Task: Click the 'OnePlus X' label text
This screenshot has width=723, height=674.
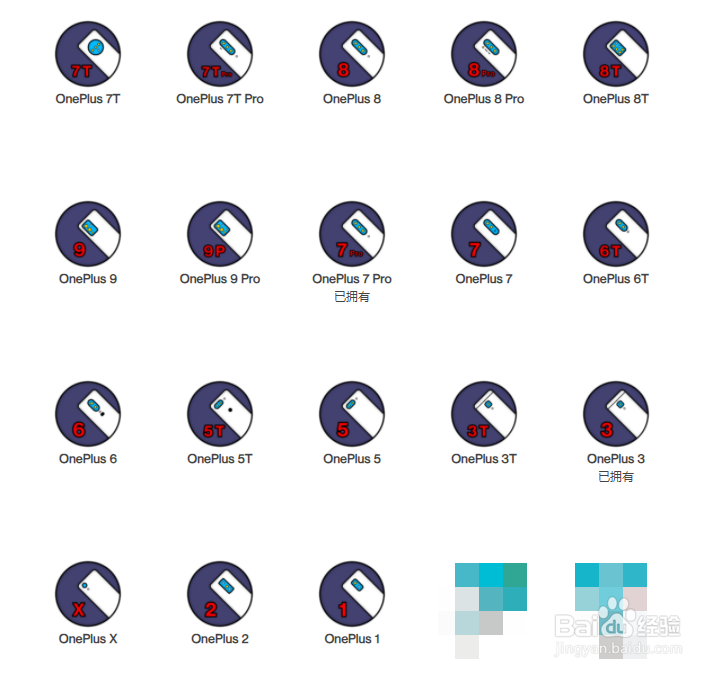Action: (x=88, y=639)
